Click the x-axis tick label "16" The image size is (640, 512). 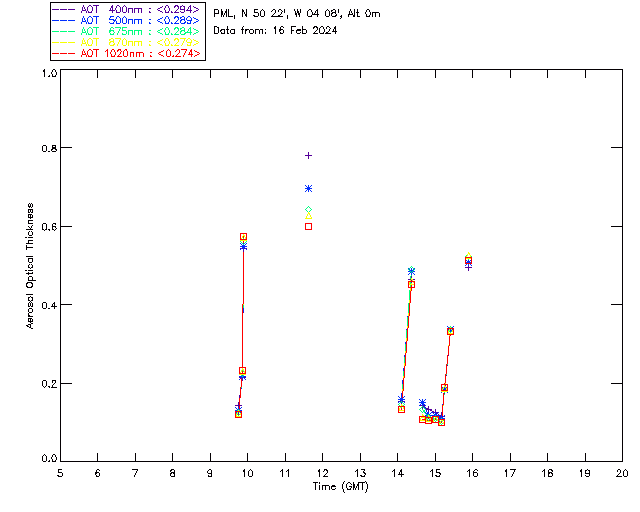(473, 473)
